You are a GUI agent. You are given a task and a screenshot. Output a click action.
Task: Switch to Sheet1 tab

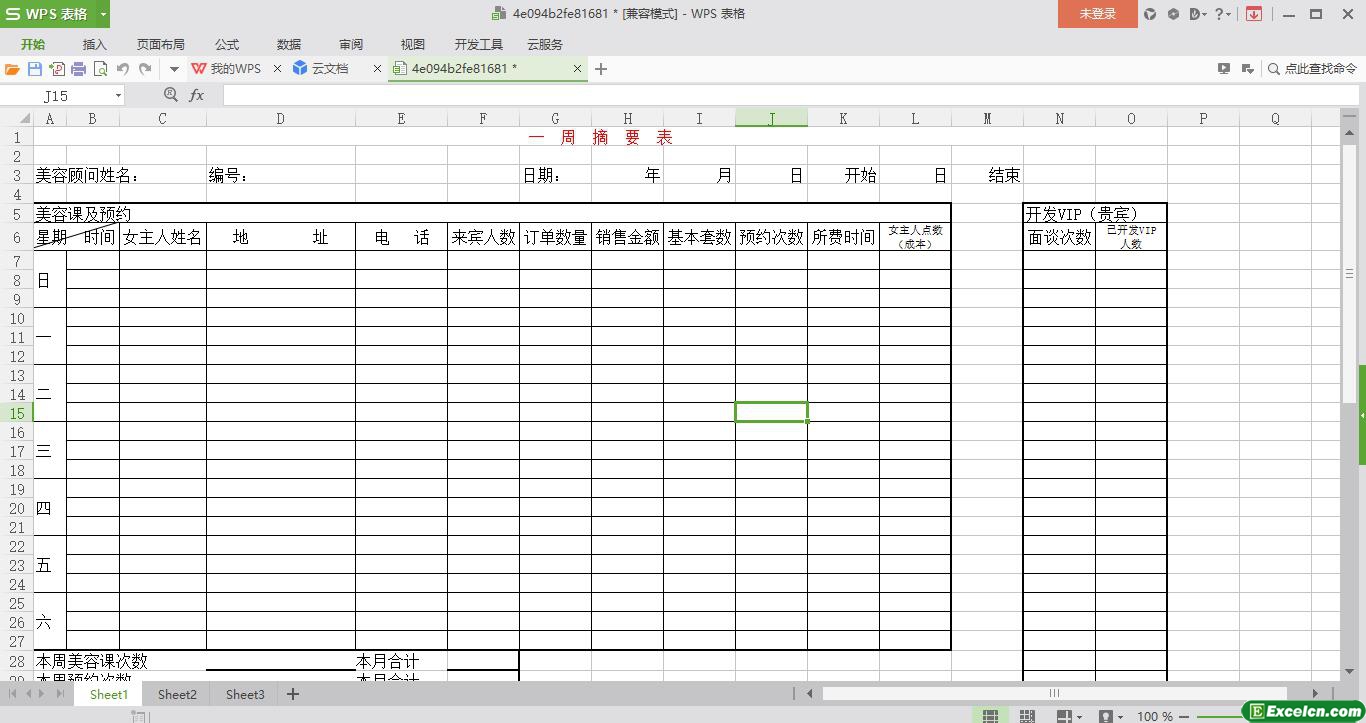pos(109,694)
